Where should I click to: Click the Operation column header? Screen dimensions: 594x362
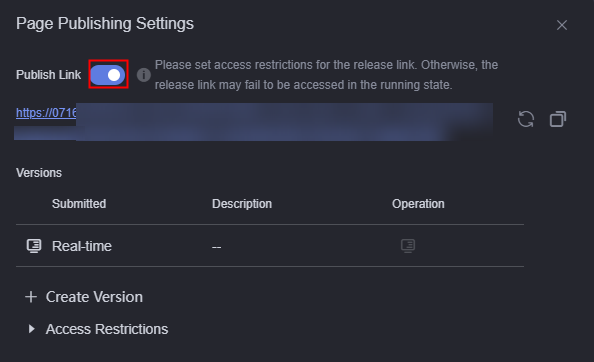coord(418,204)
